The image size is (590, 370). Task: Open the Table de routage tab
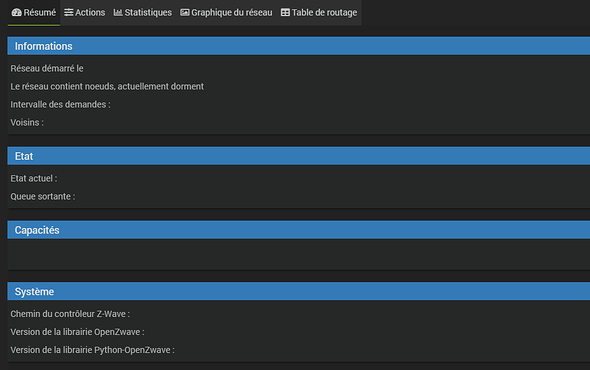pos(319,13)
